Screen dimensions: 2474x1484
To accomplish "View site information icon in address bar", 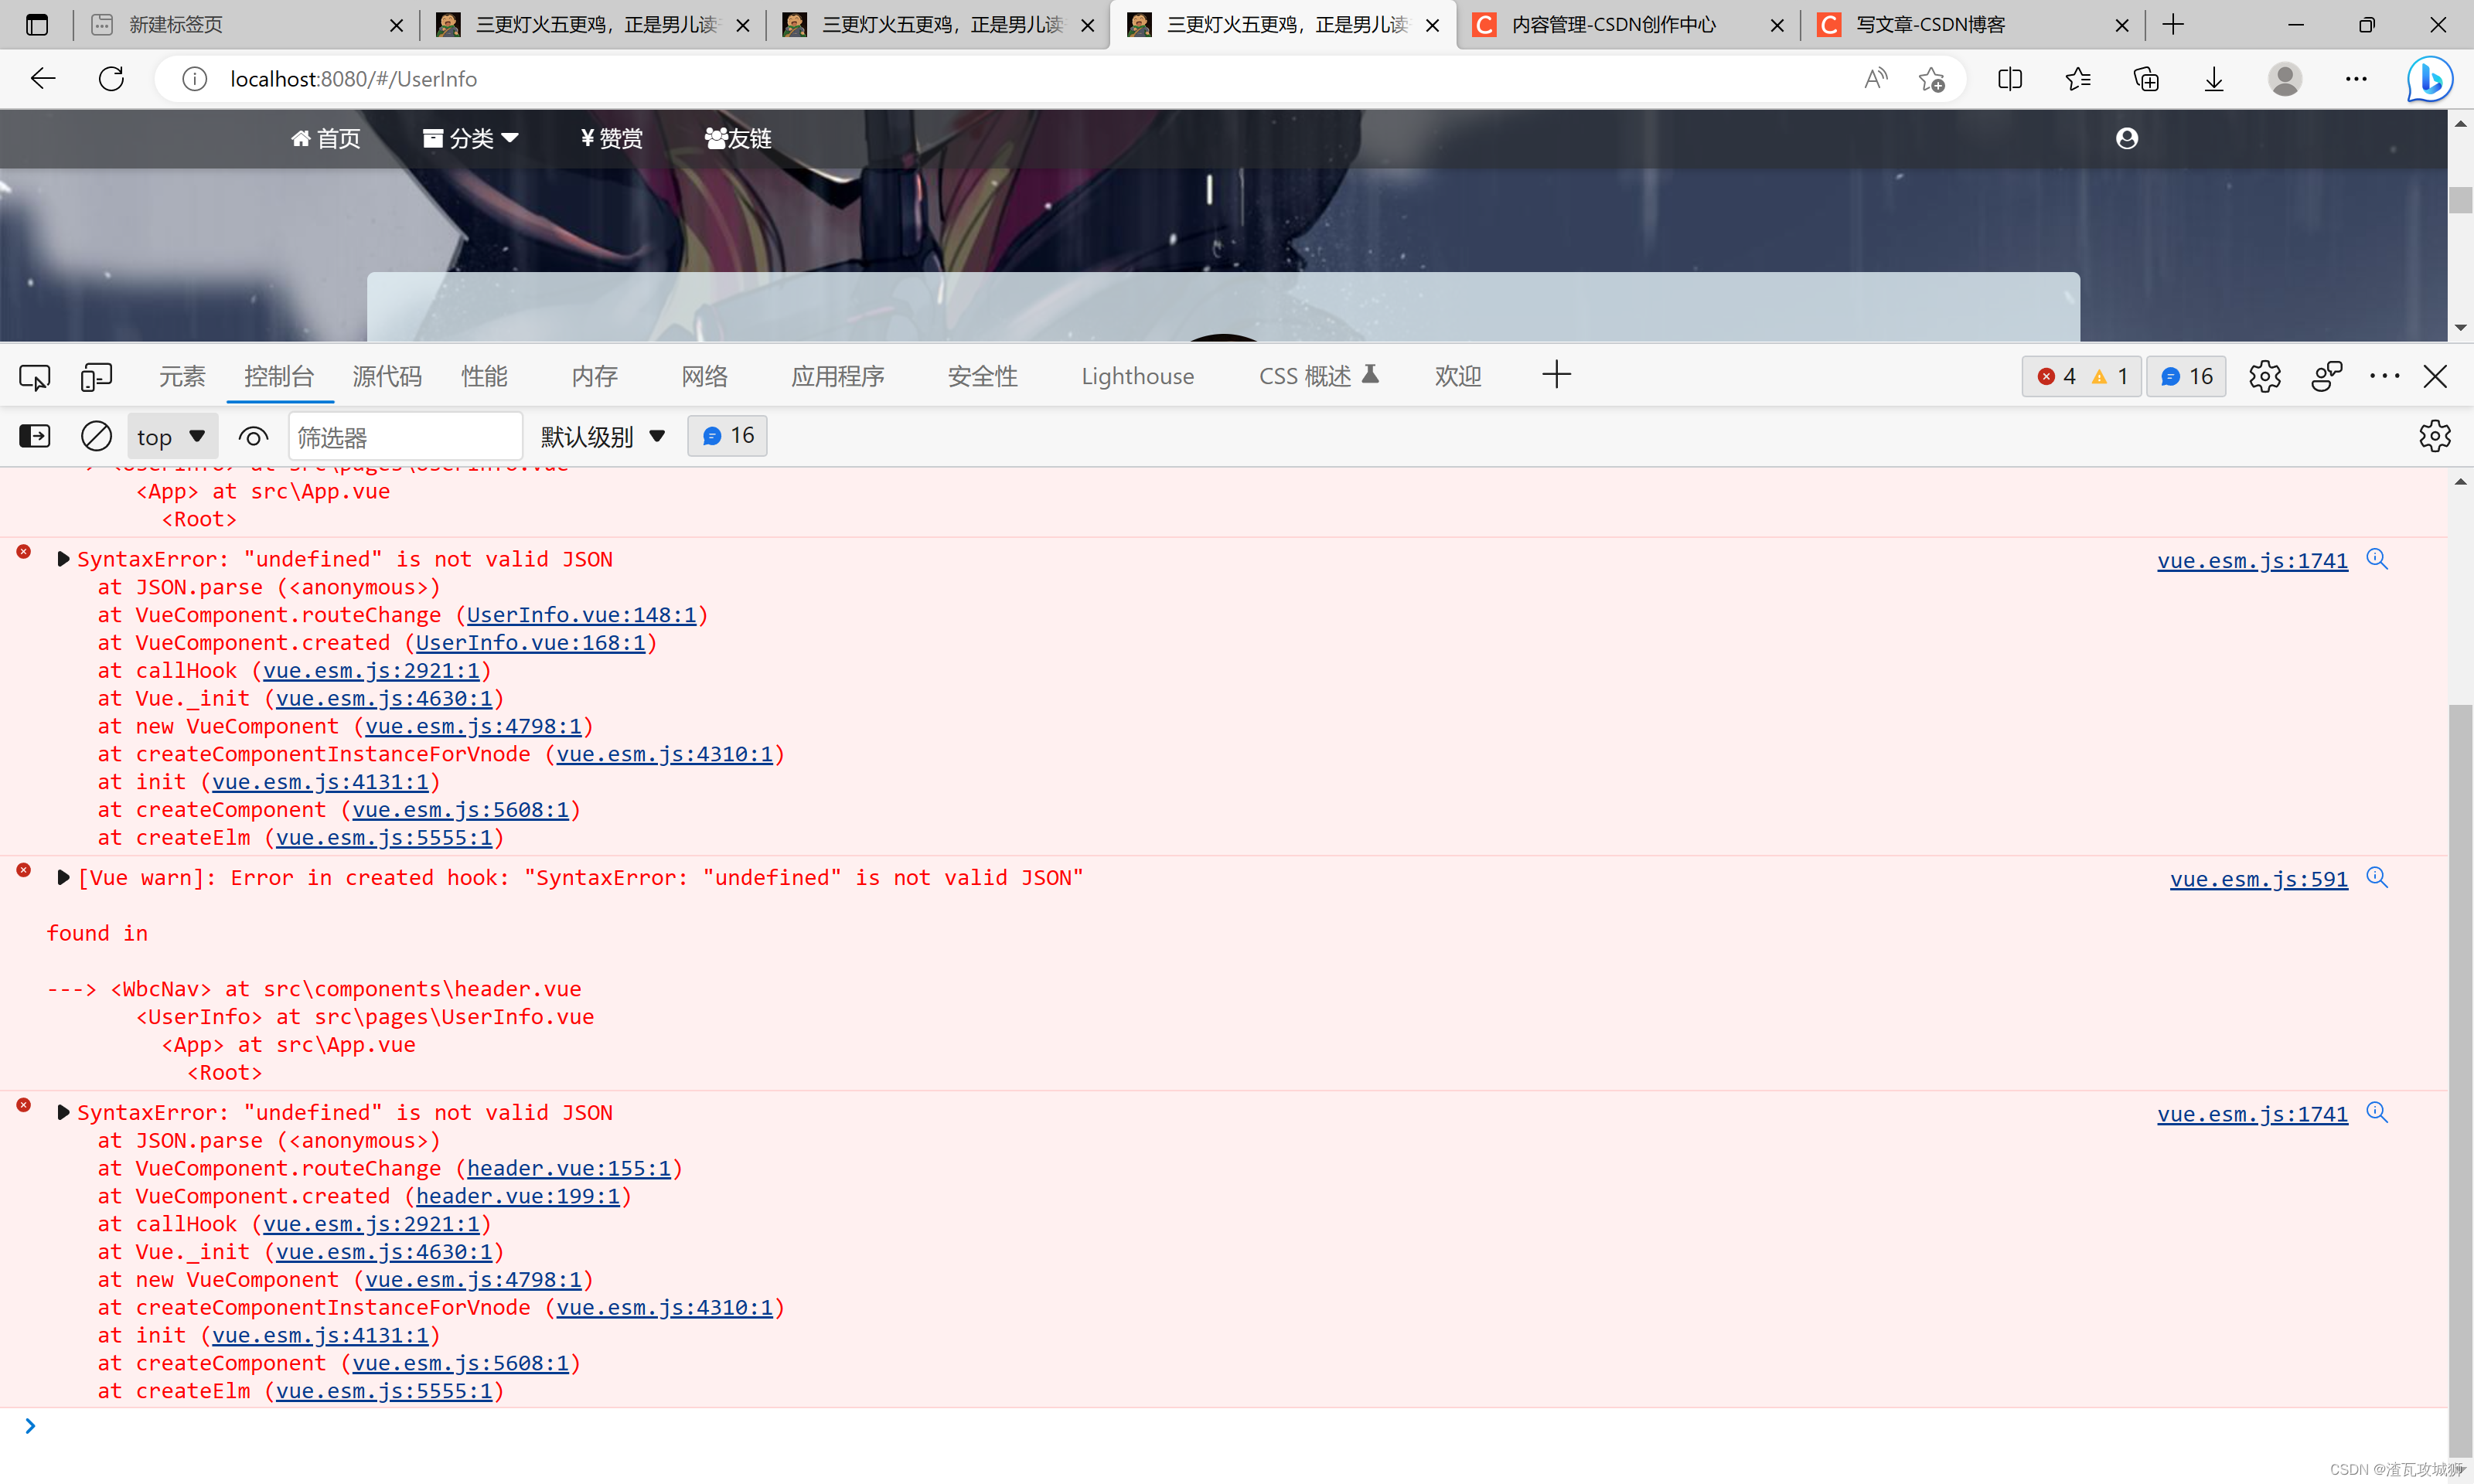I will [194, 78].
